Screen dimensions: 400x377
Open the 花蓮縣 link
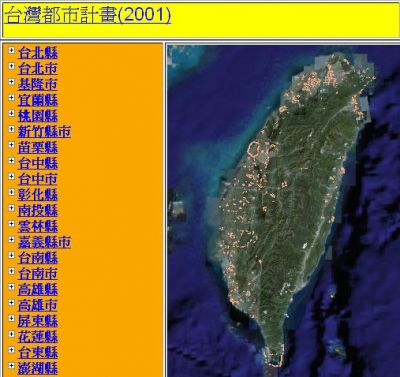click(x=38, y=337)
